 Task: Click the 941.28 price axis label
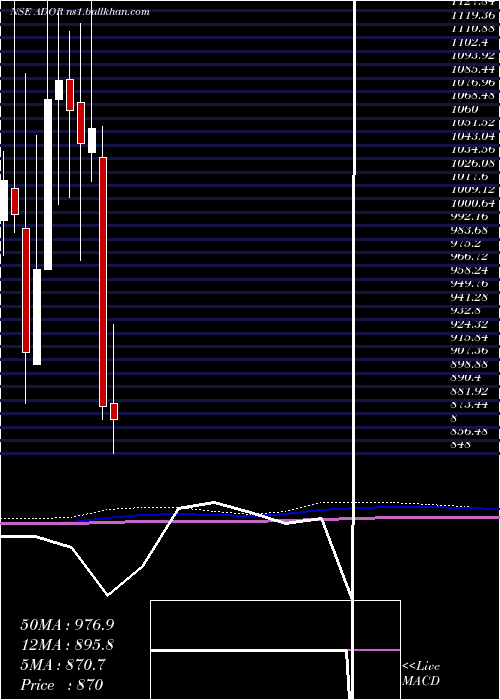click(469, 297)
